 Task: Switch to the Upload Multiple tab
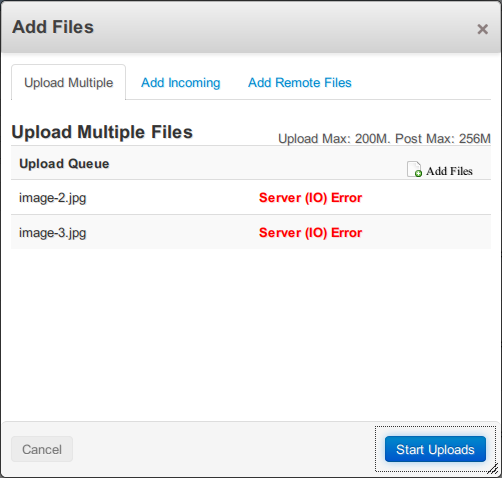[x=69, y=83]
